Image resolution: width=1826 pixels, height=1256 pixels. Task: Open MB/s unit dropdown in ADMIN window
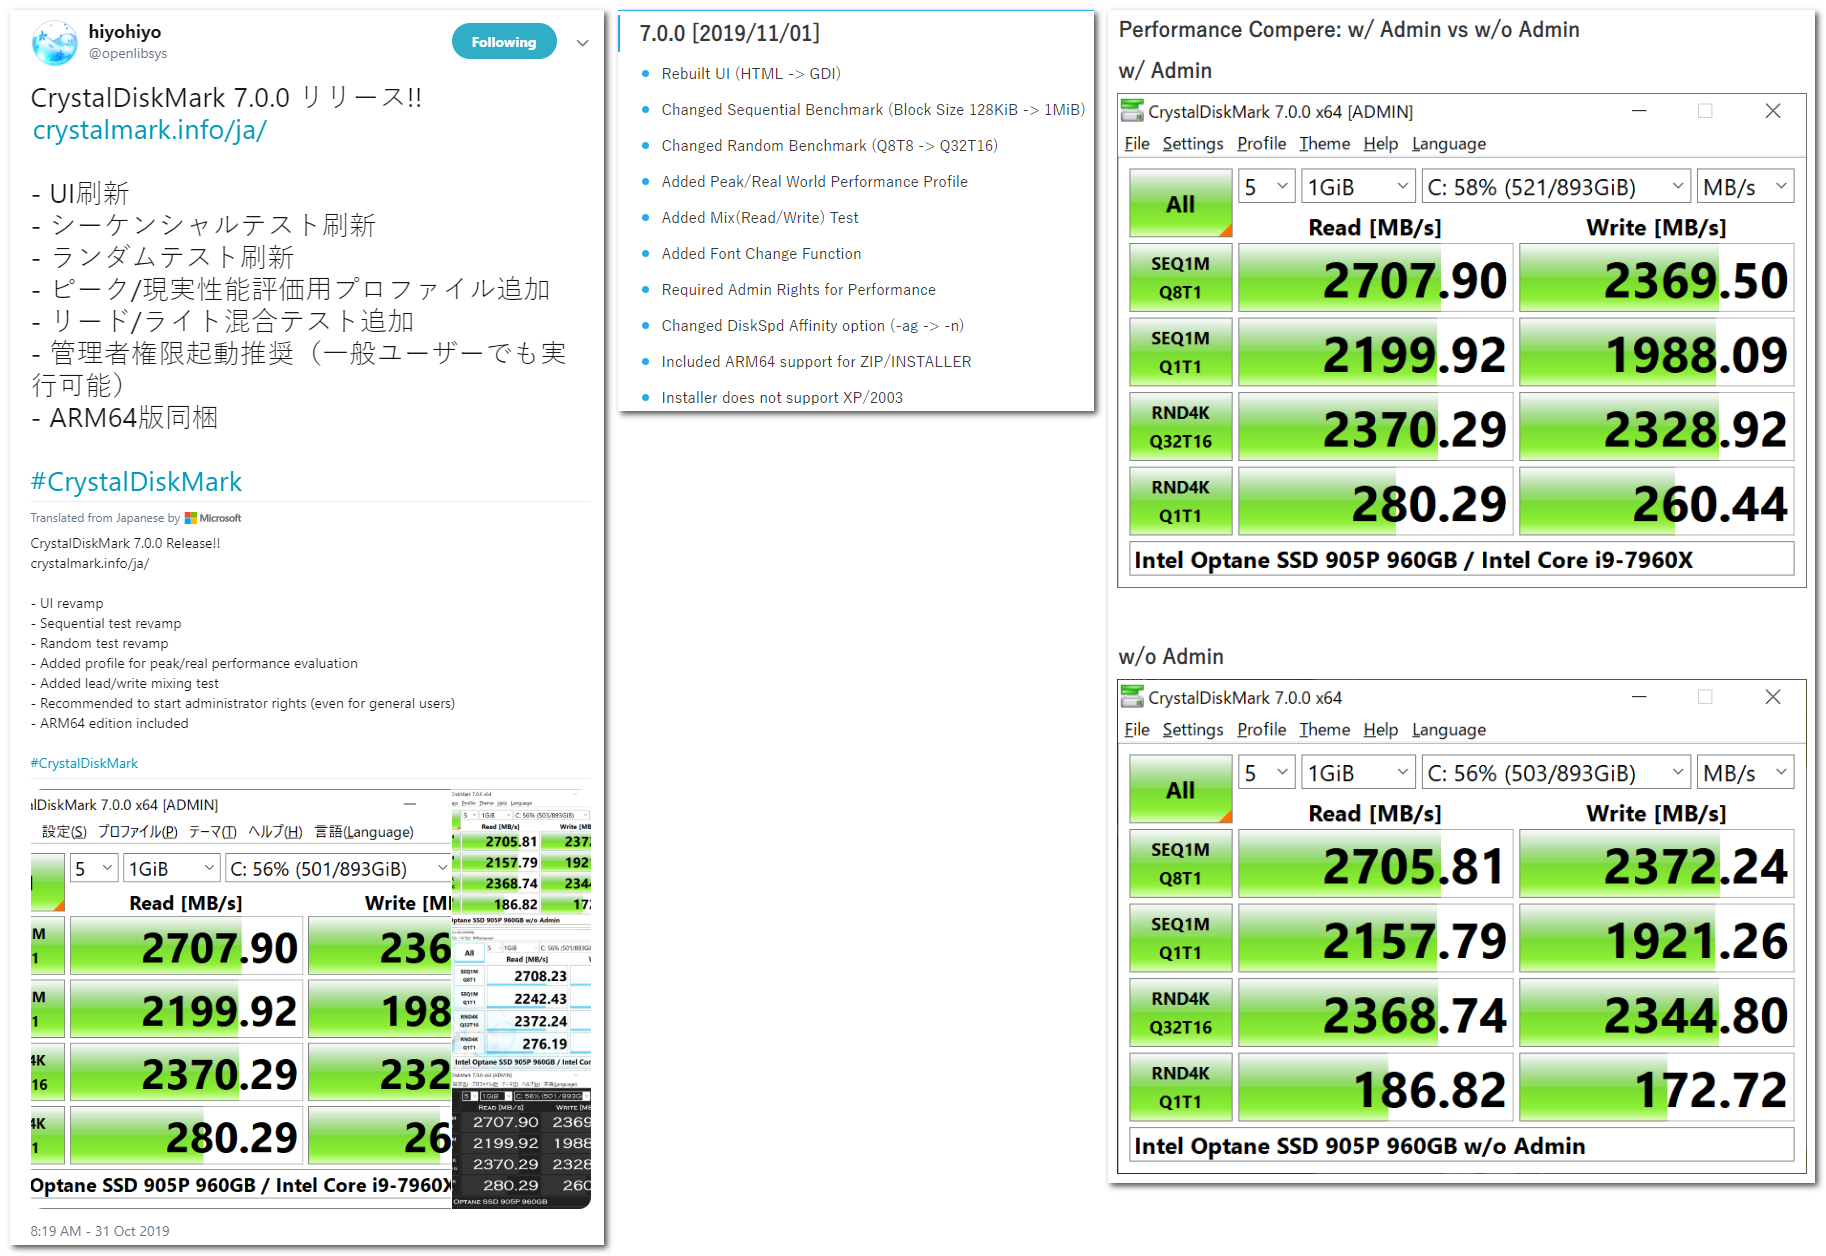(x=1745, y=187)
